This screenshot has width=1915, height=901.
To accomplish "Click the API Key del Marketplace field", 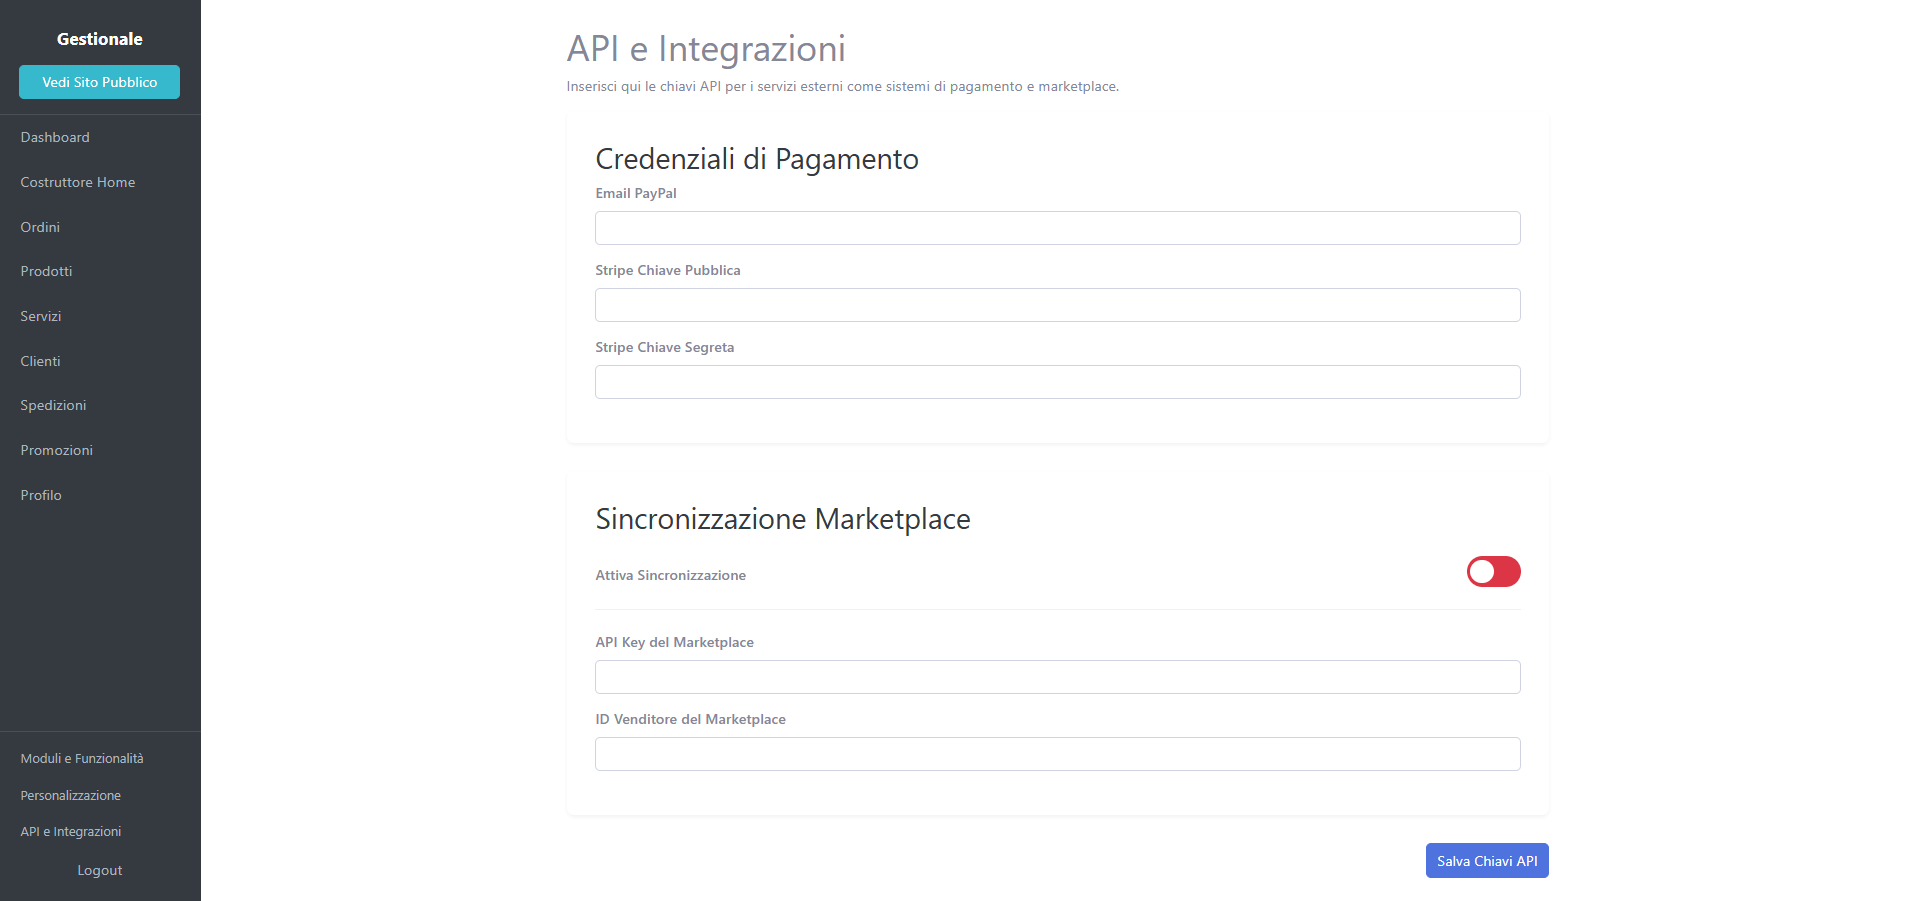I will pos(1057,677).
